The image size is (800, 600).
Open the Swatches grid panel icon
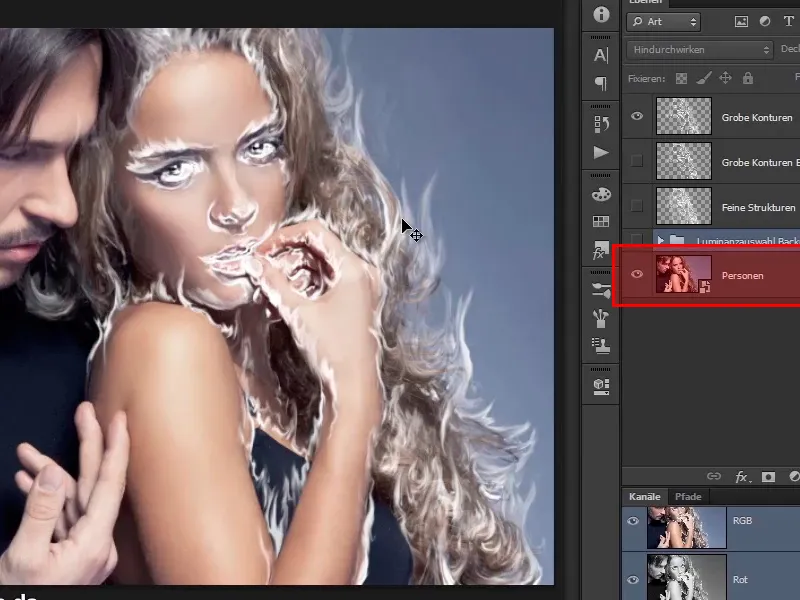601,221
